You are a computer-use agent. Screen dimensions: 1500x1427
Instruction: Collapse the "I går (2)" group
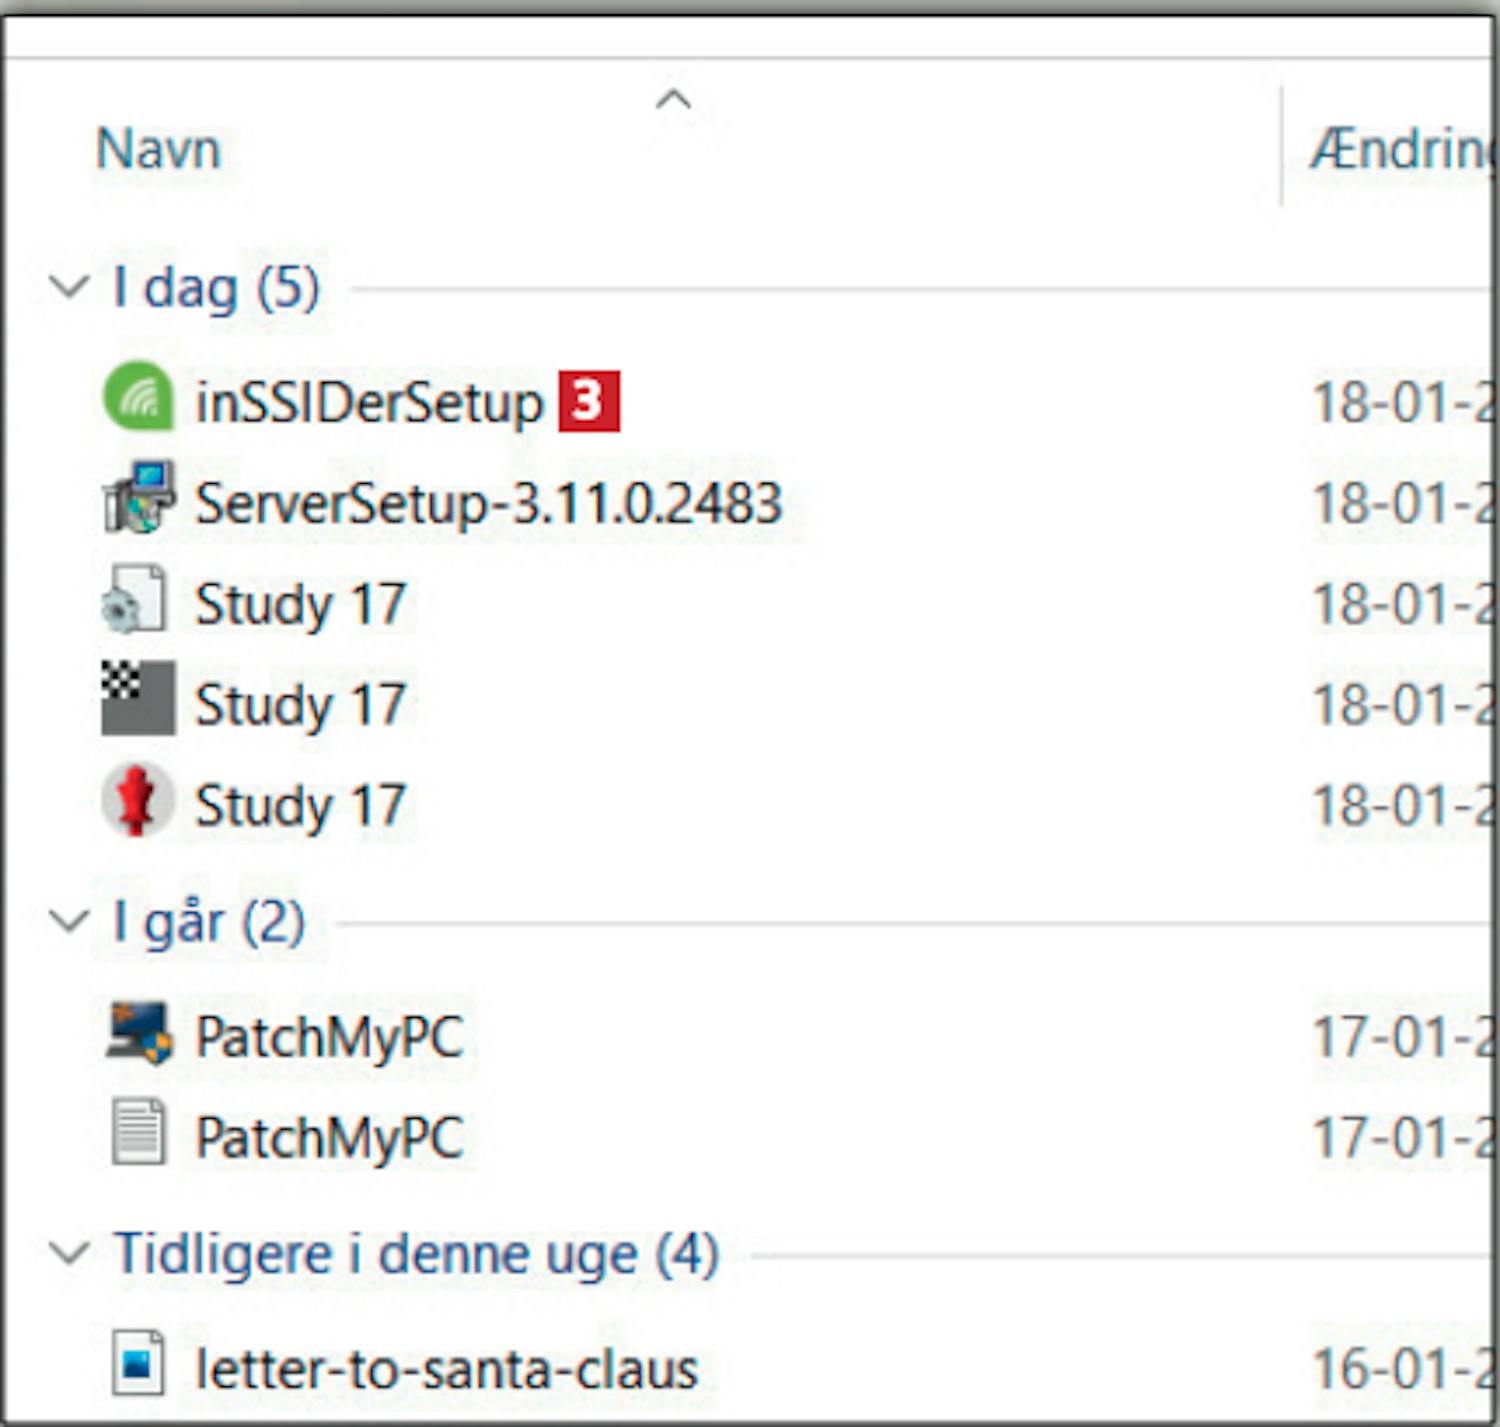pos(69,920)
